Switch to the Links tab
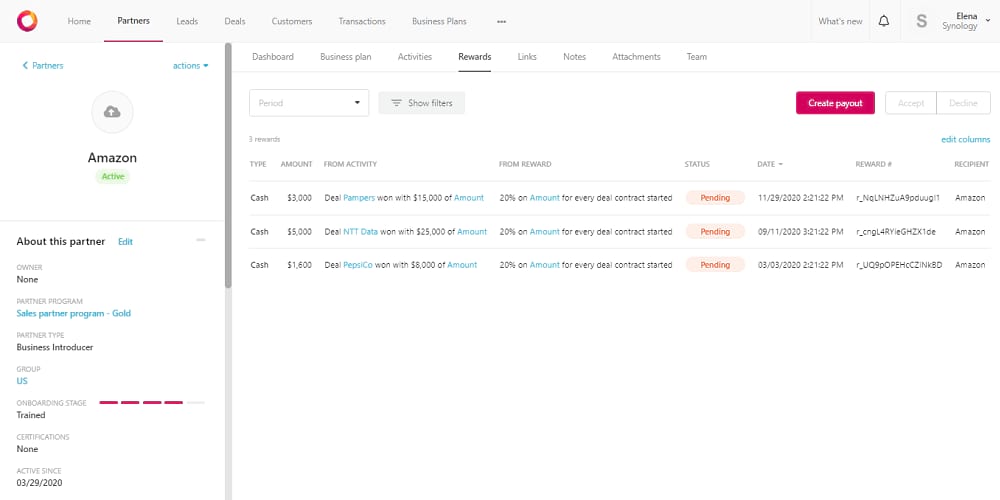The image size is (1000, 500). click(x=527, y=57)
